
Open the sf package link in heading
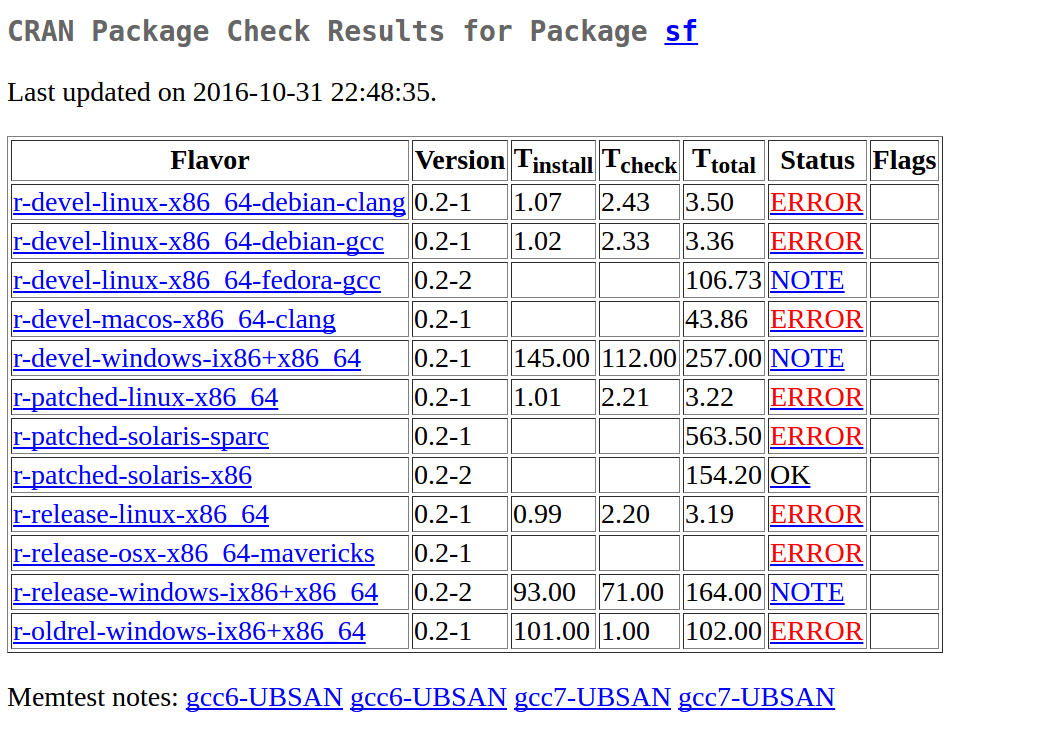pos(680,32)
